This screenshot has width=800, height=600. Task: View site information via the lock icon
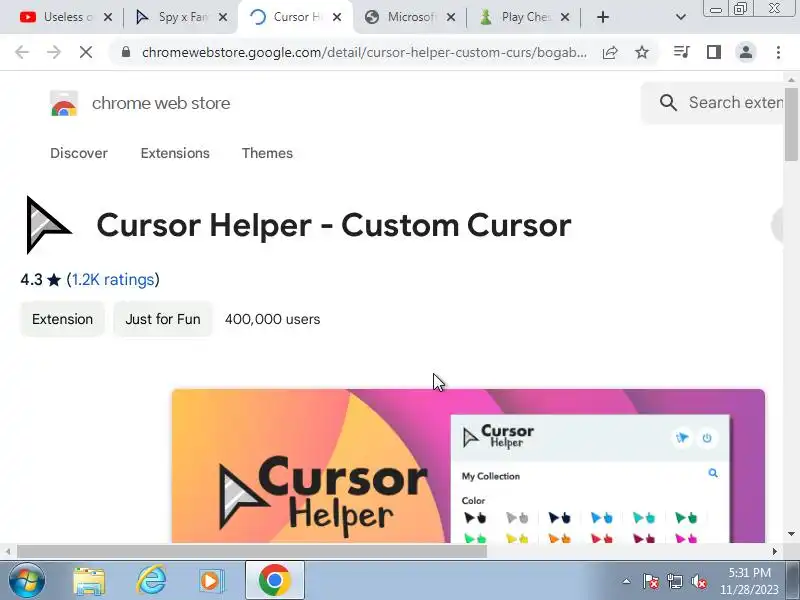coord(126,52)
